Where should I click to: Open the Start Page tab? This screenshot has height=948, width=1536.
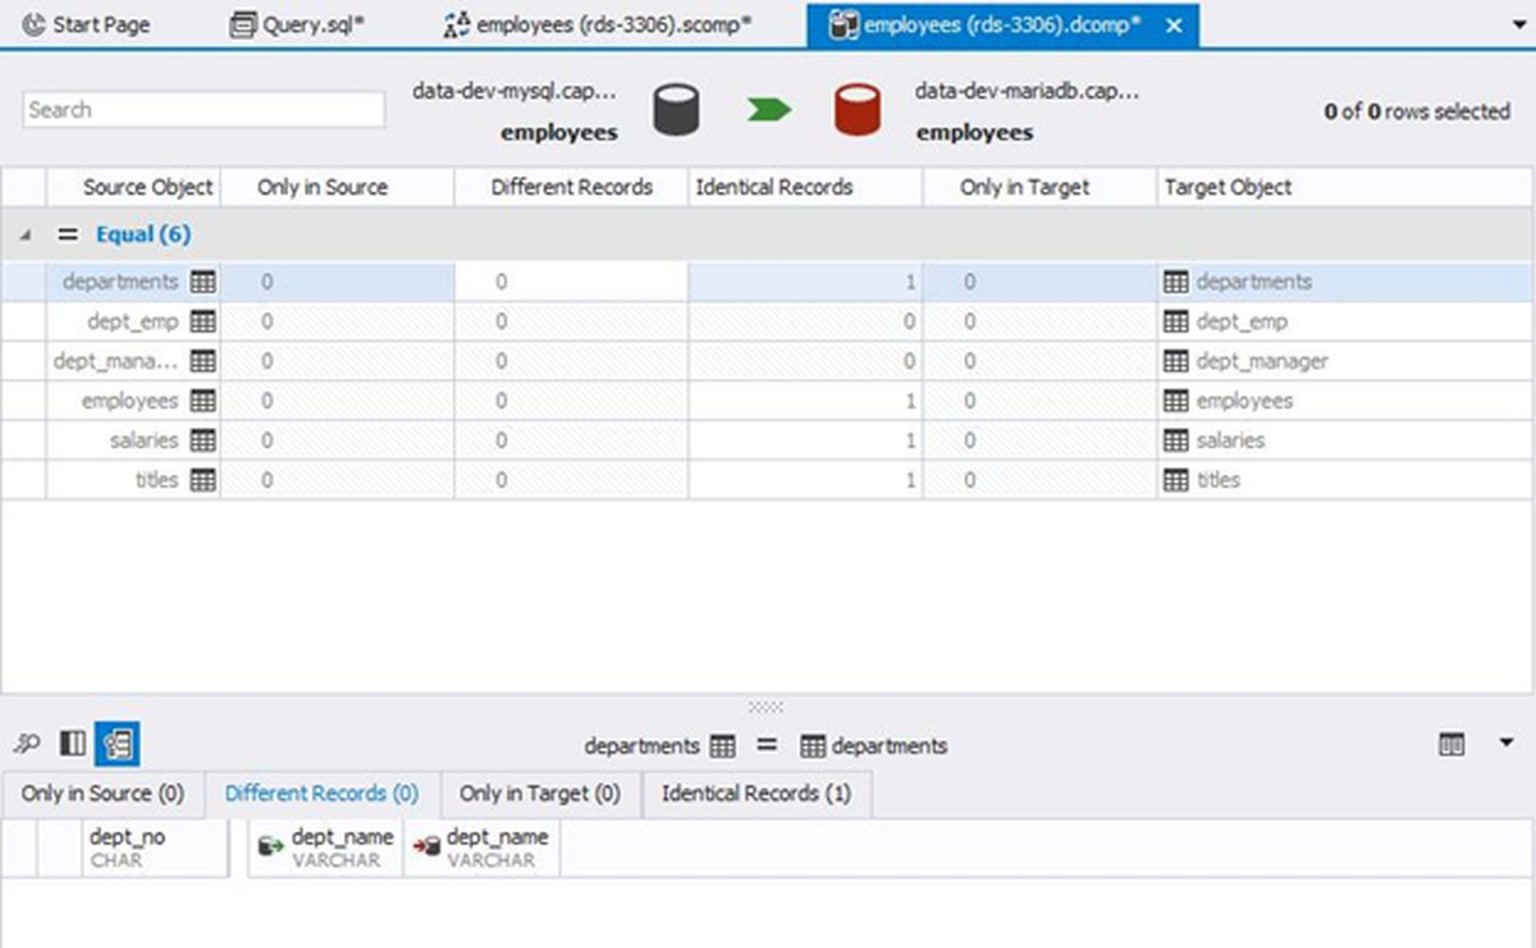point(85,24)
